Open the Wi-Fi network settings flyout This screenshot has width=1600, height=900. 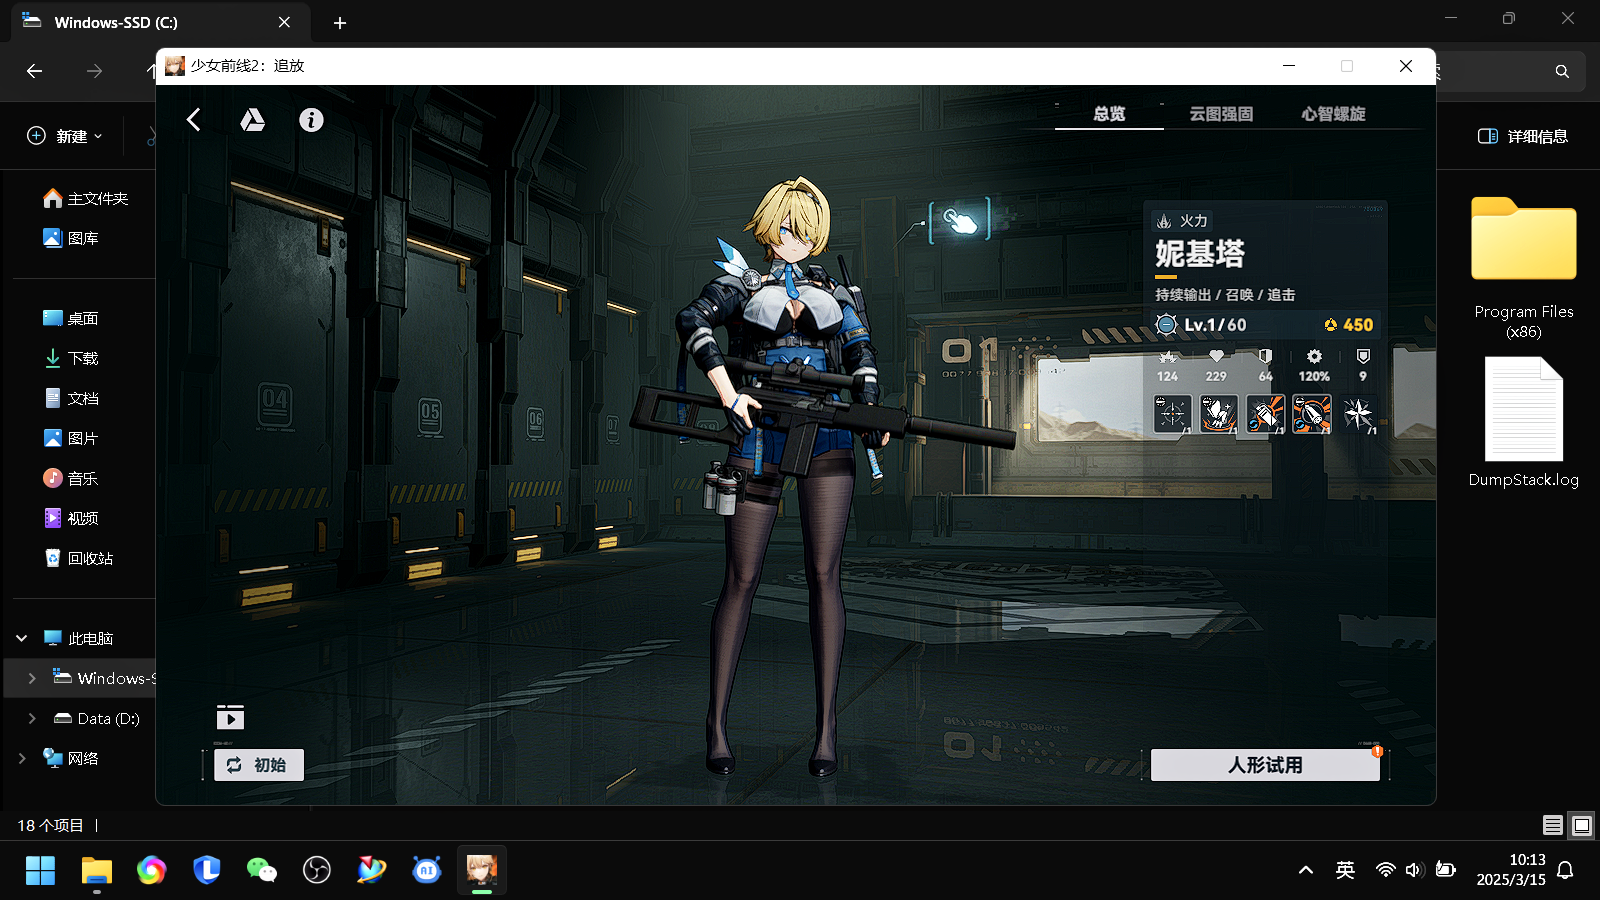1385,870
